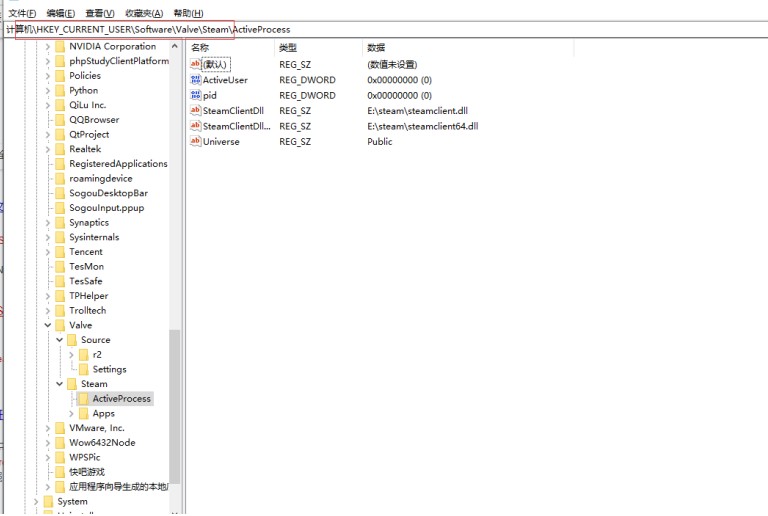Click the r2 folder icon
This screenshot has width=768, height=516.
[x=83, y=355]
